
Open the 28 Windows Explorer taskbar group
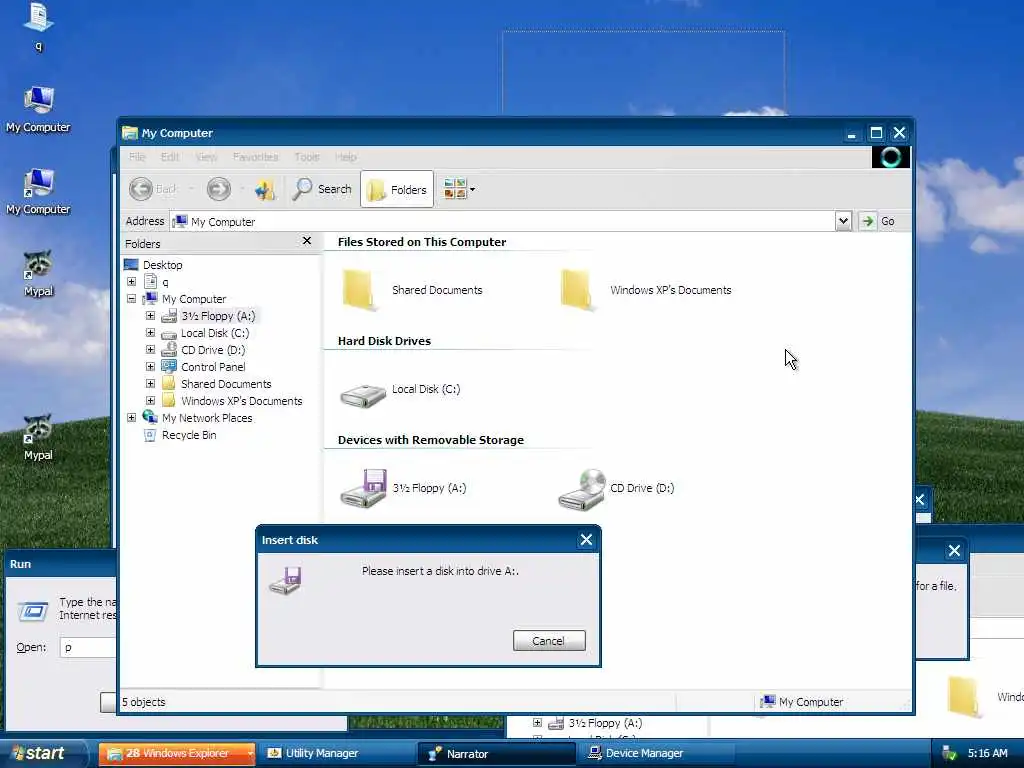[178, 753]
